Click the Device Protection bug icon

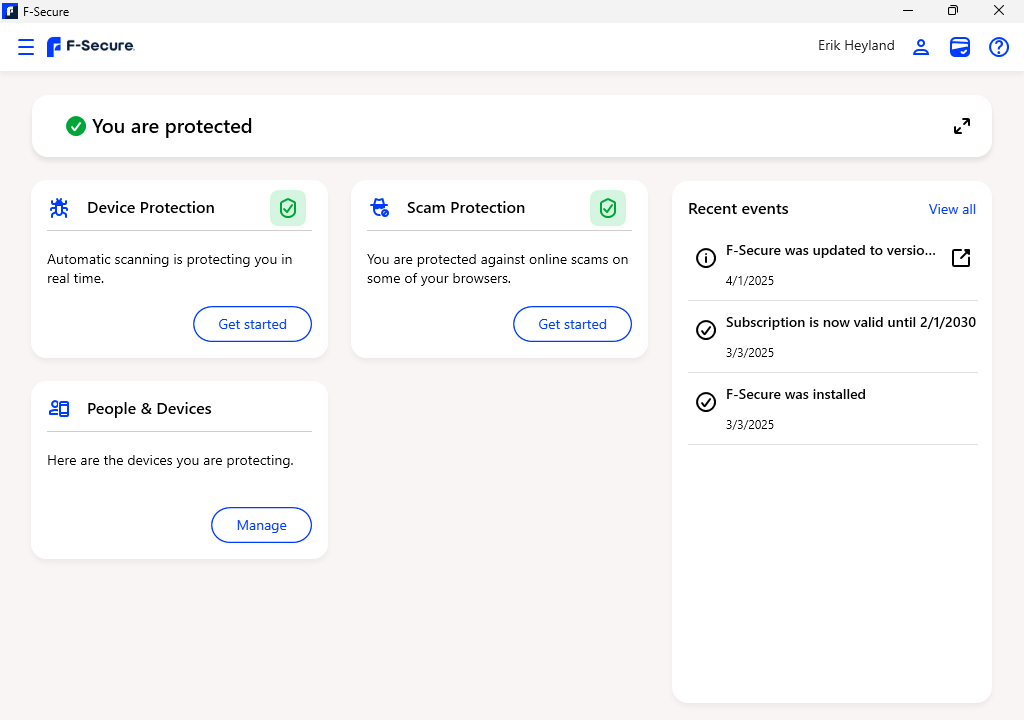coord(59,208)
